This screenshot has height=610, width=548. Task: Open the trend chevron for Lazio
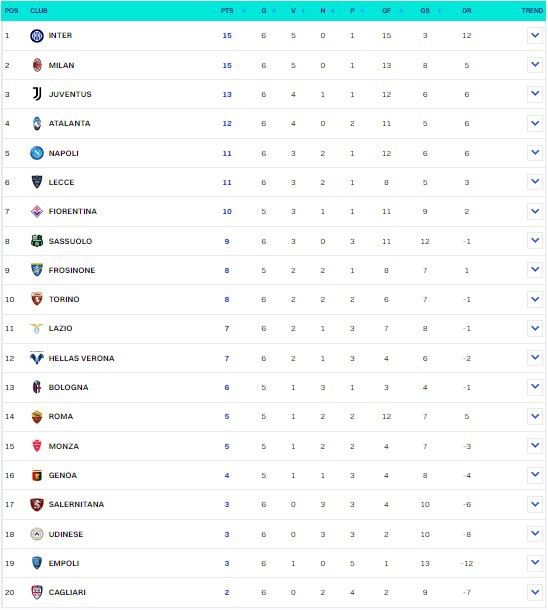click(x=535, y=328)
